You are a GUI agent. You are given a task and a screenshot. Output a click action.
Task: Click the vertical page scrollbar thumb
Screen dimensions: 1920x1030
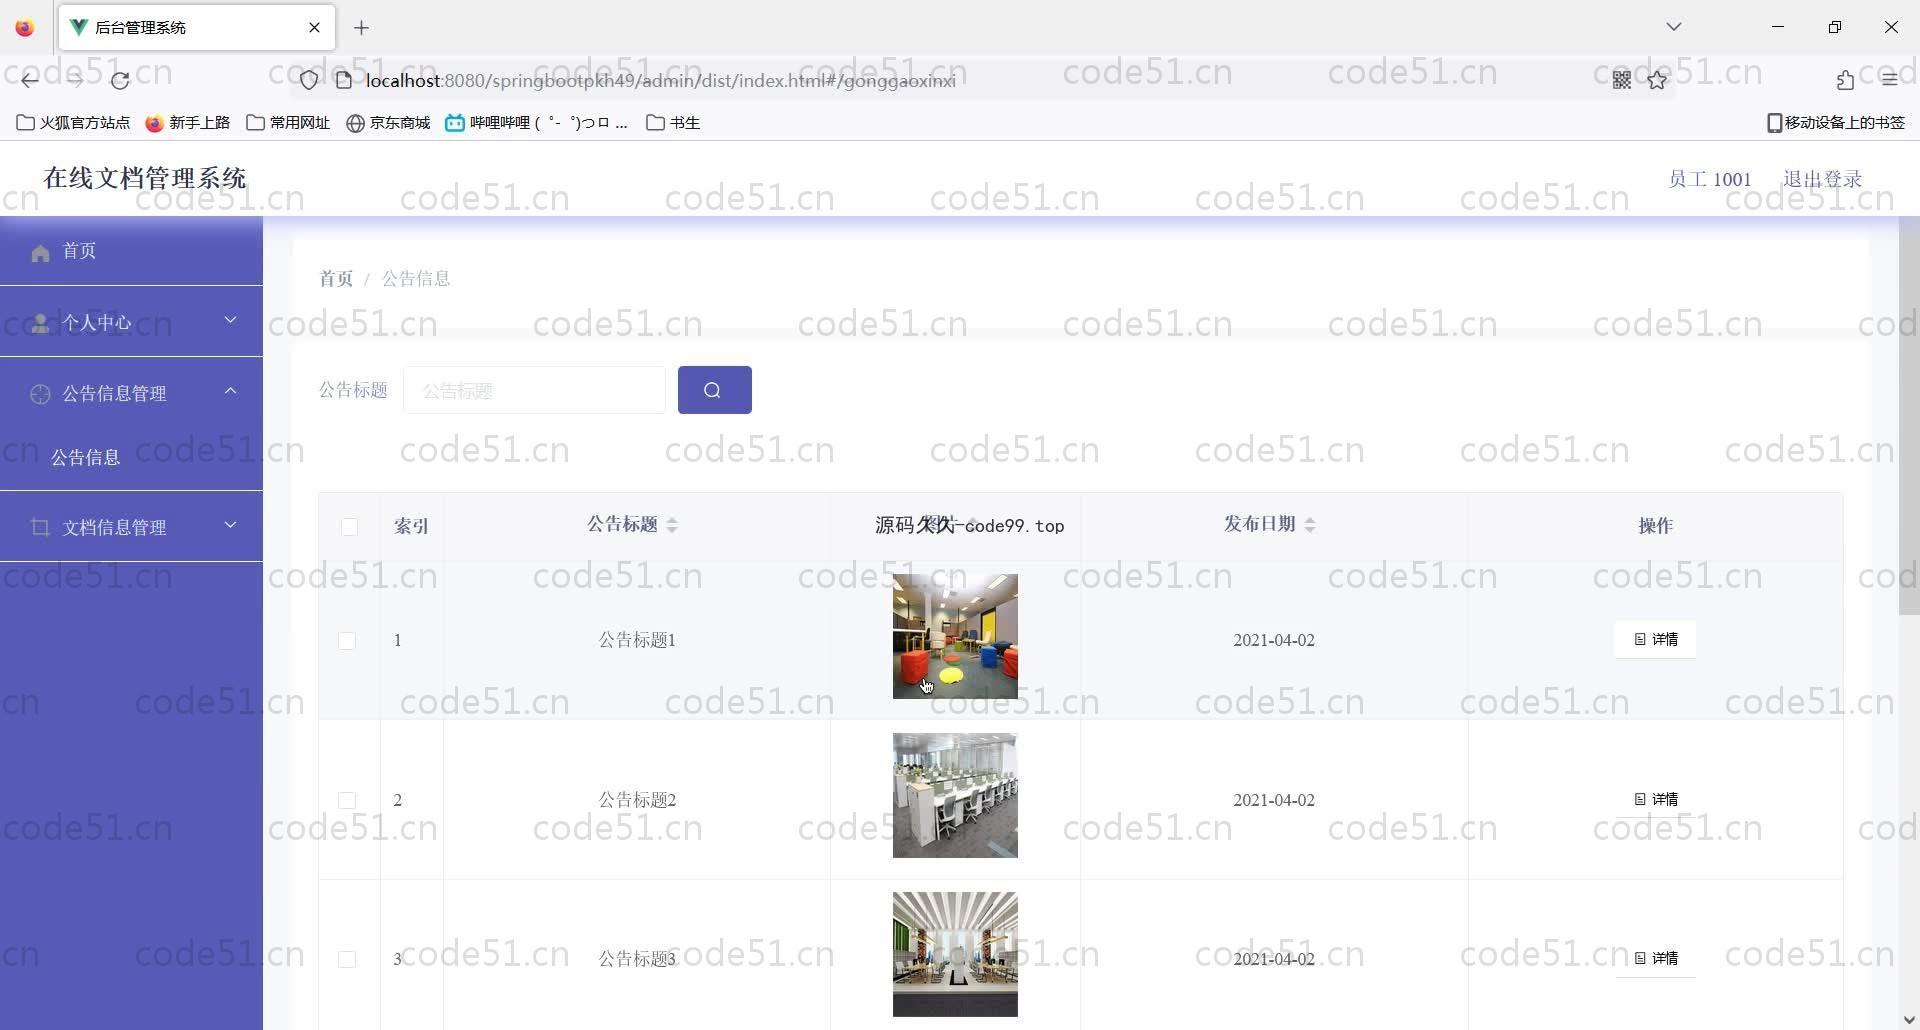tap(1908, 415)
